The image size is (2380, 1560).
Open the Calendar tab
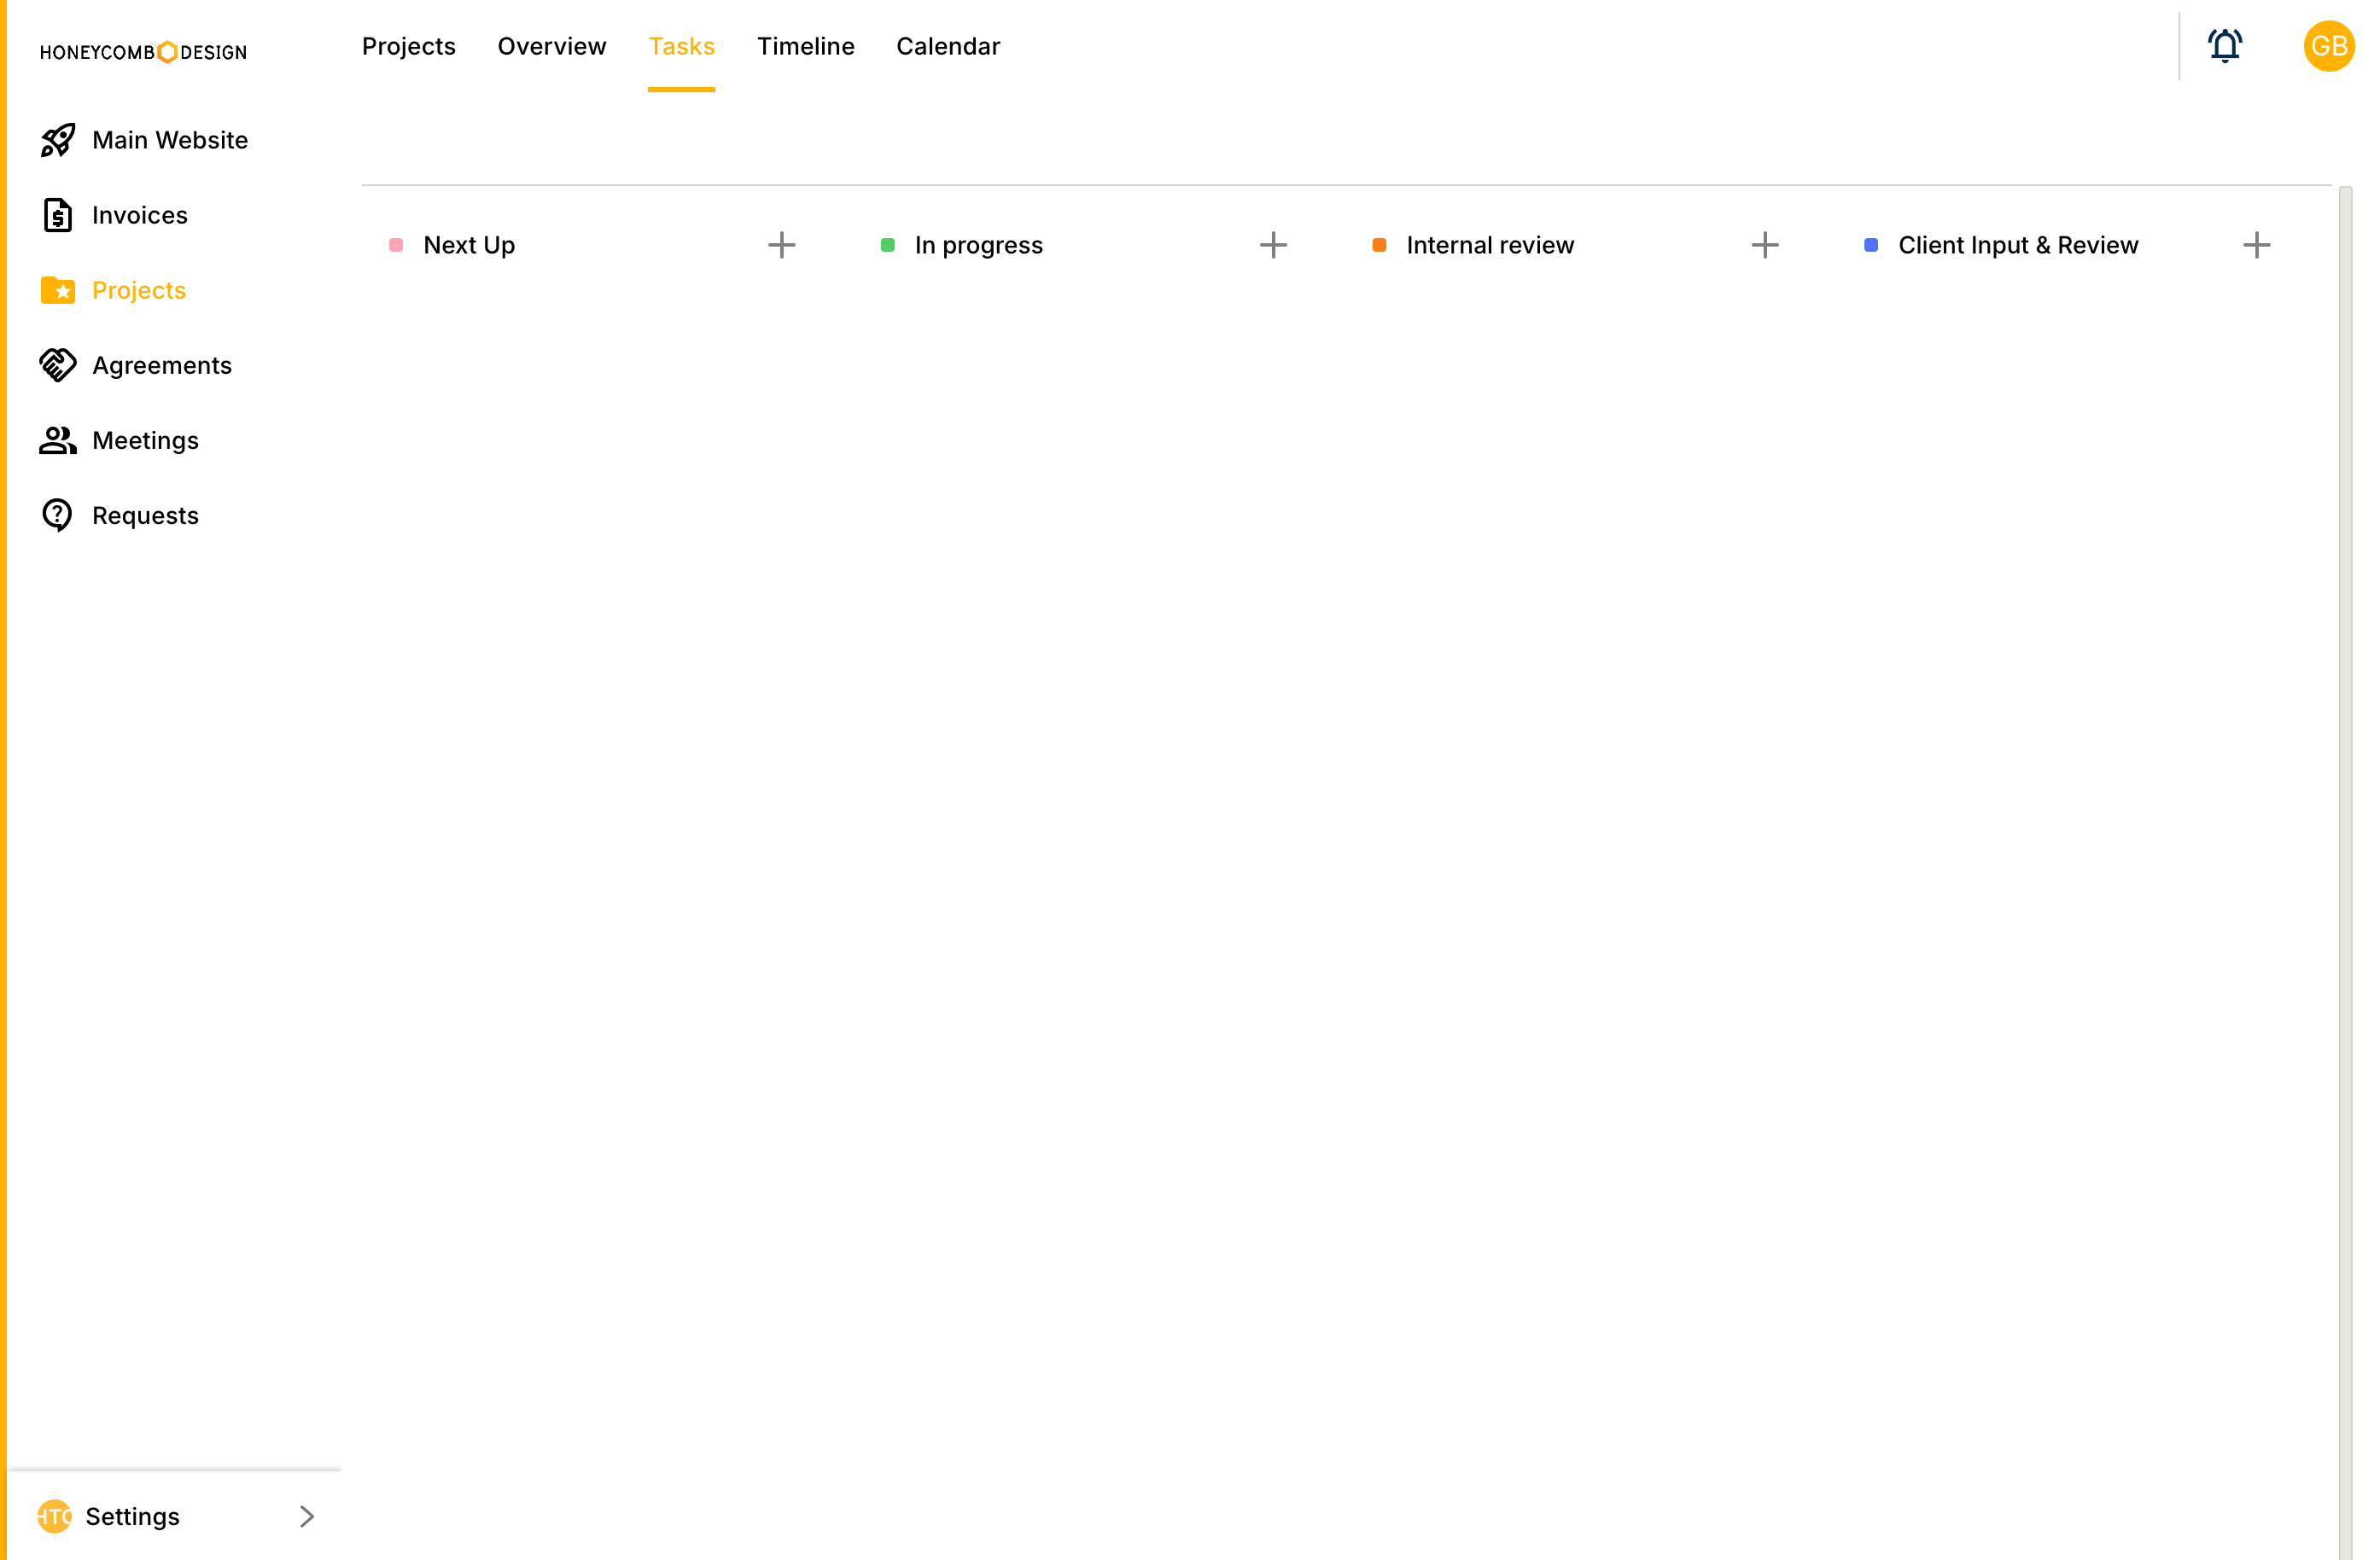[x=948, y=46]
